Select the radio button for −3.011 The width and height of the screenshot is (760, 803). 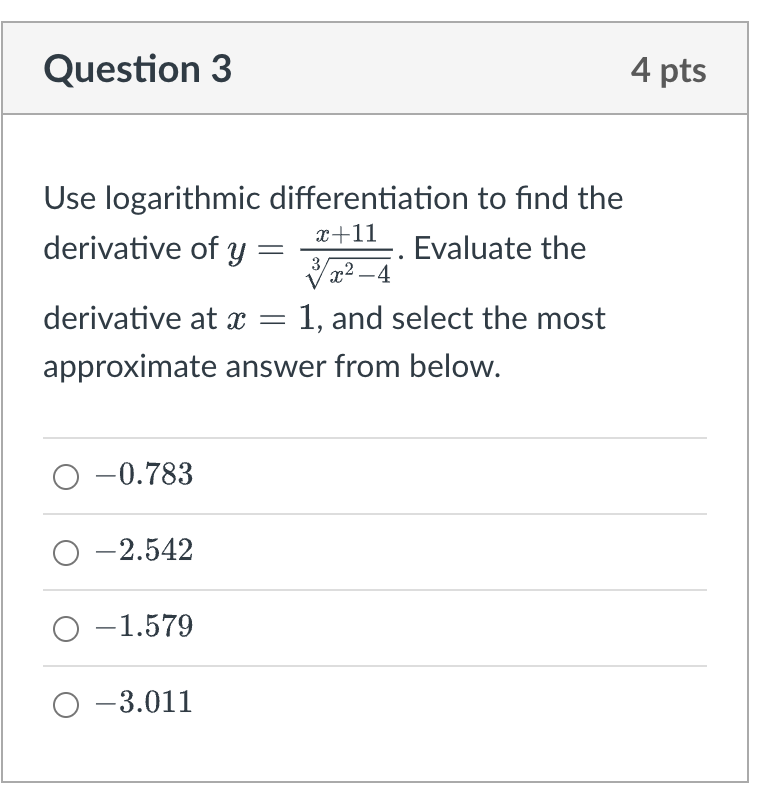(65, 705)
